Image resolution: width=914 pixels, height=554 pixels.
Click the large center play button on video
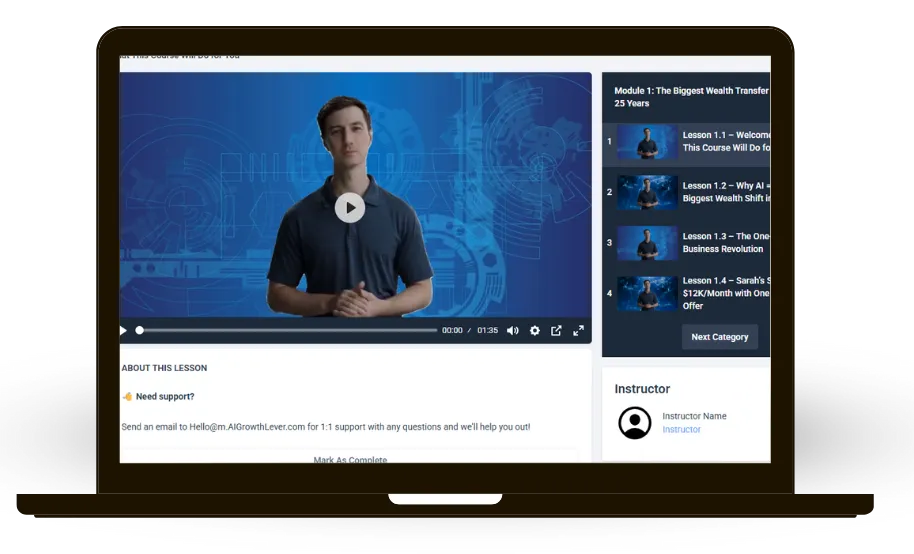pos(350,208)
